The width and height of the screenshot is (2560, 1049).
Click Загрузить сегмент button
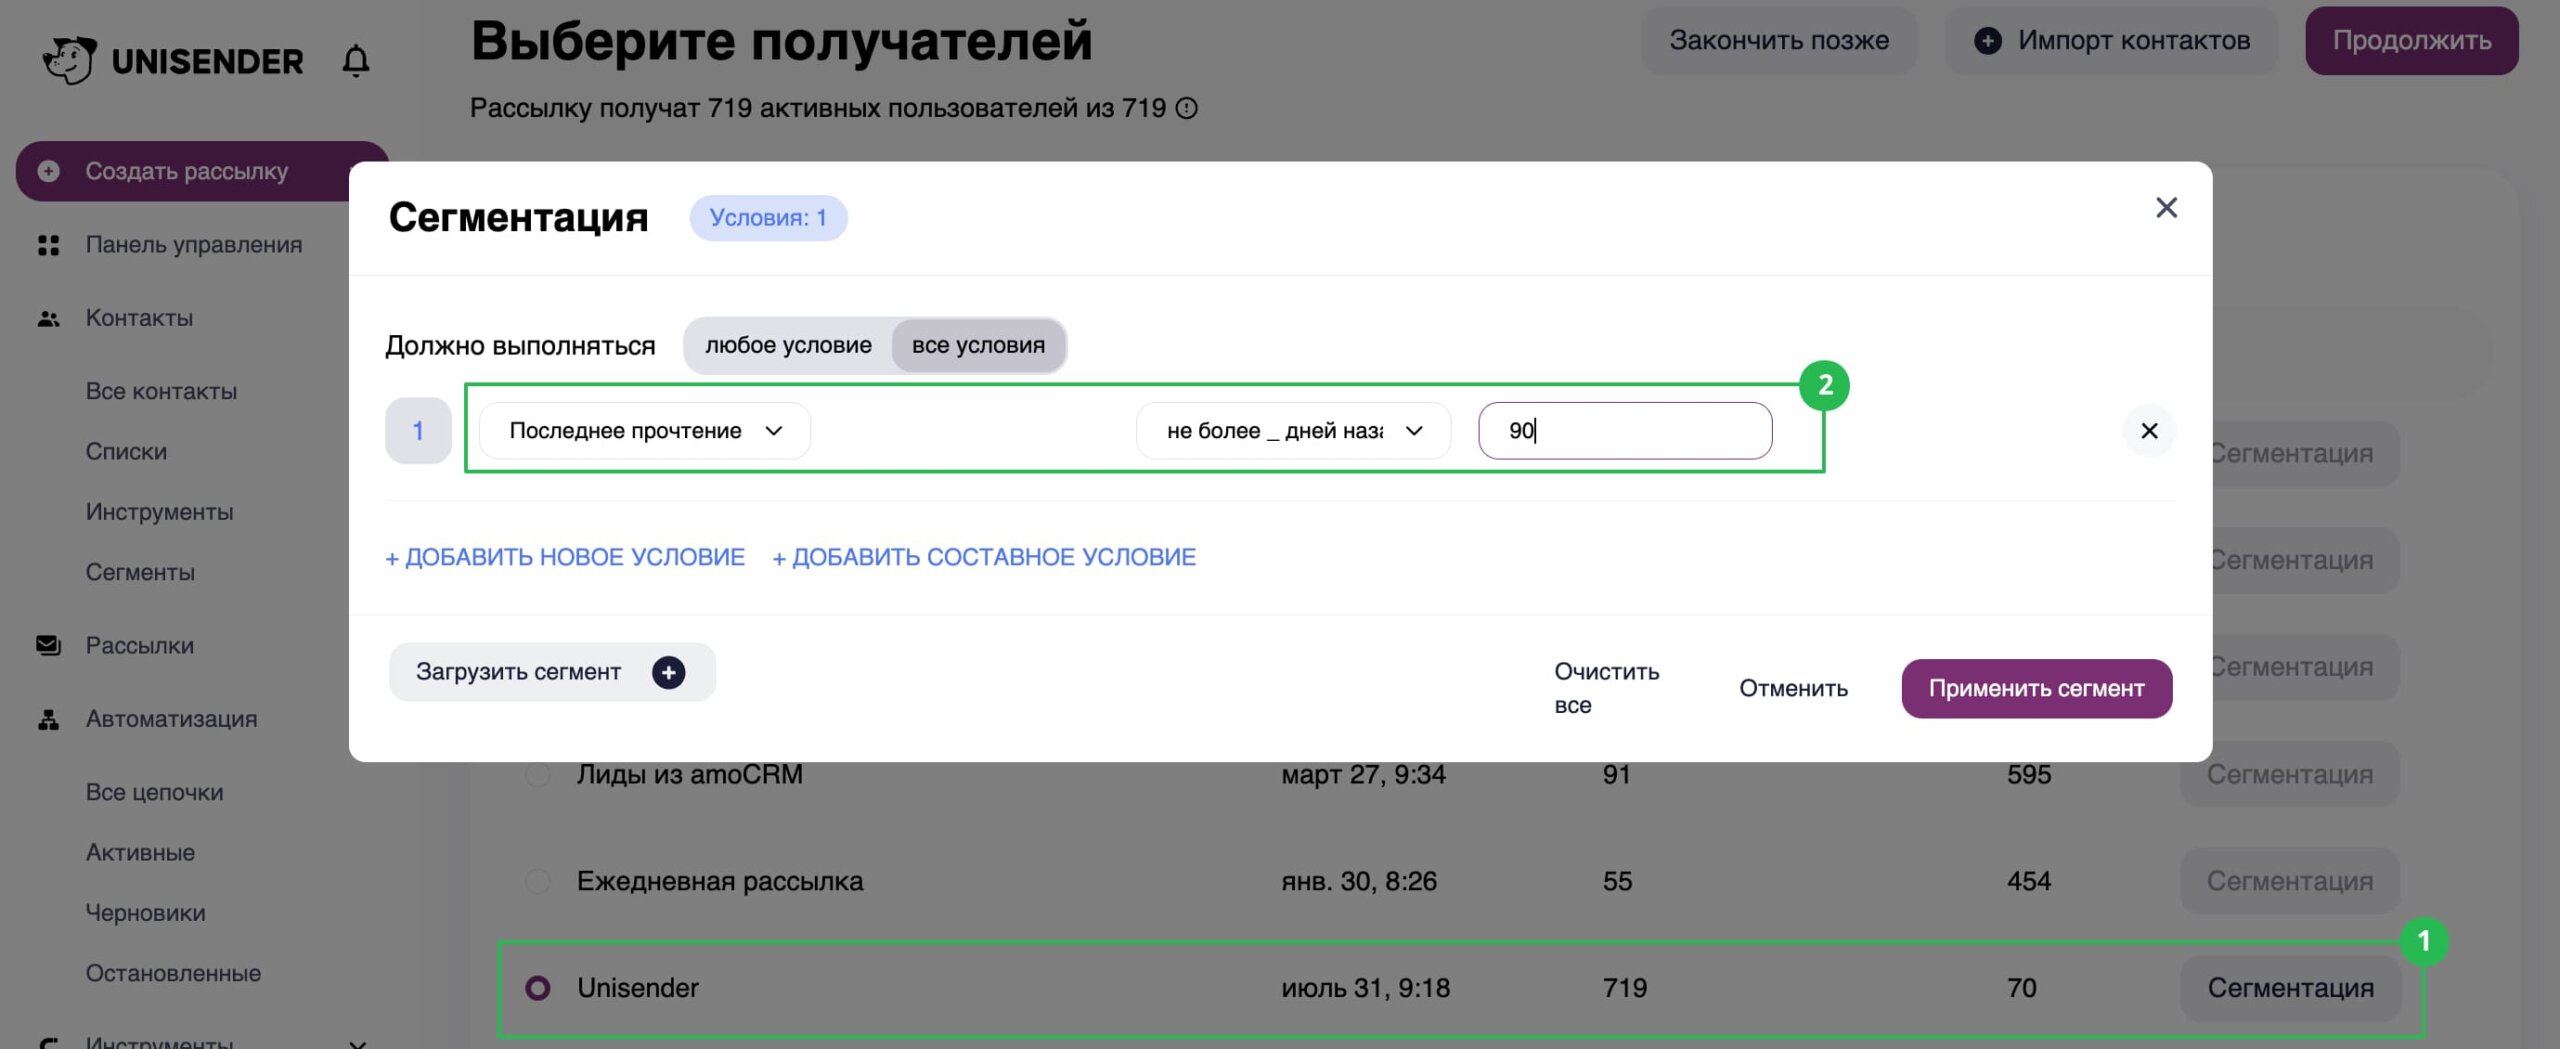click(552, 672)
